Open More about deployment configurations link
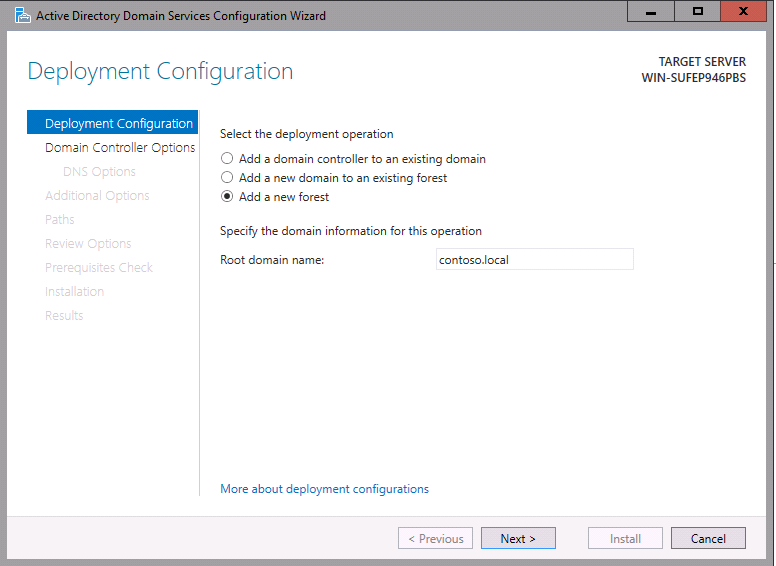The image size is (776, 566). point(324,489)
